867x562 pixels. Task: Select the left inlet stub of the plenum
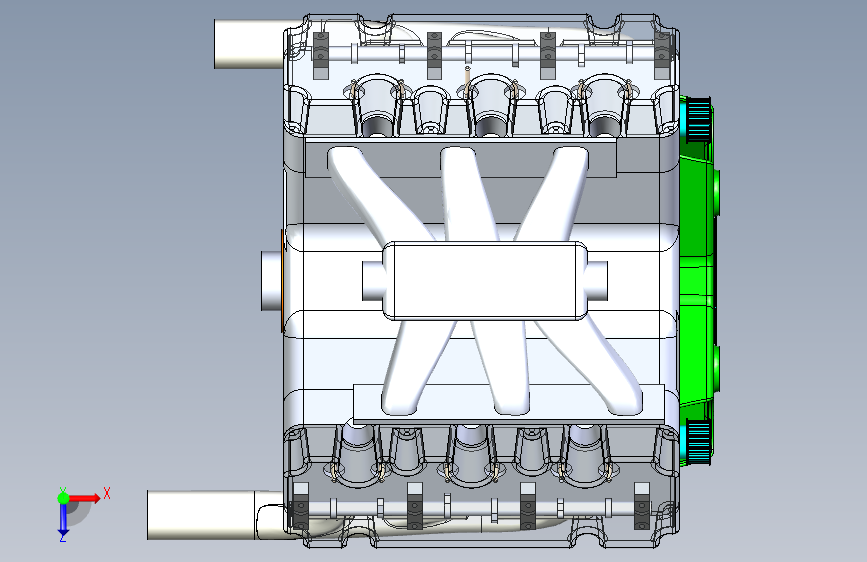[x=372, y=280]
